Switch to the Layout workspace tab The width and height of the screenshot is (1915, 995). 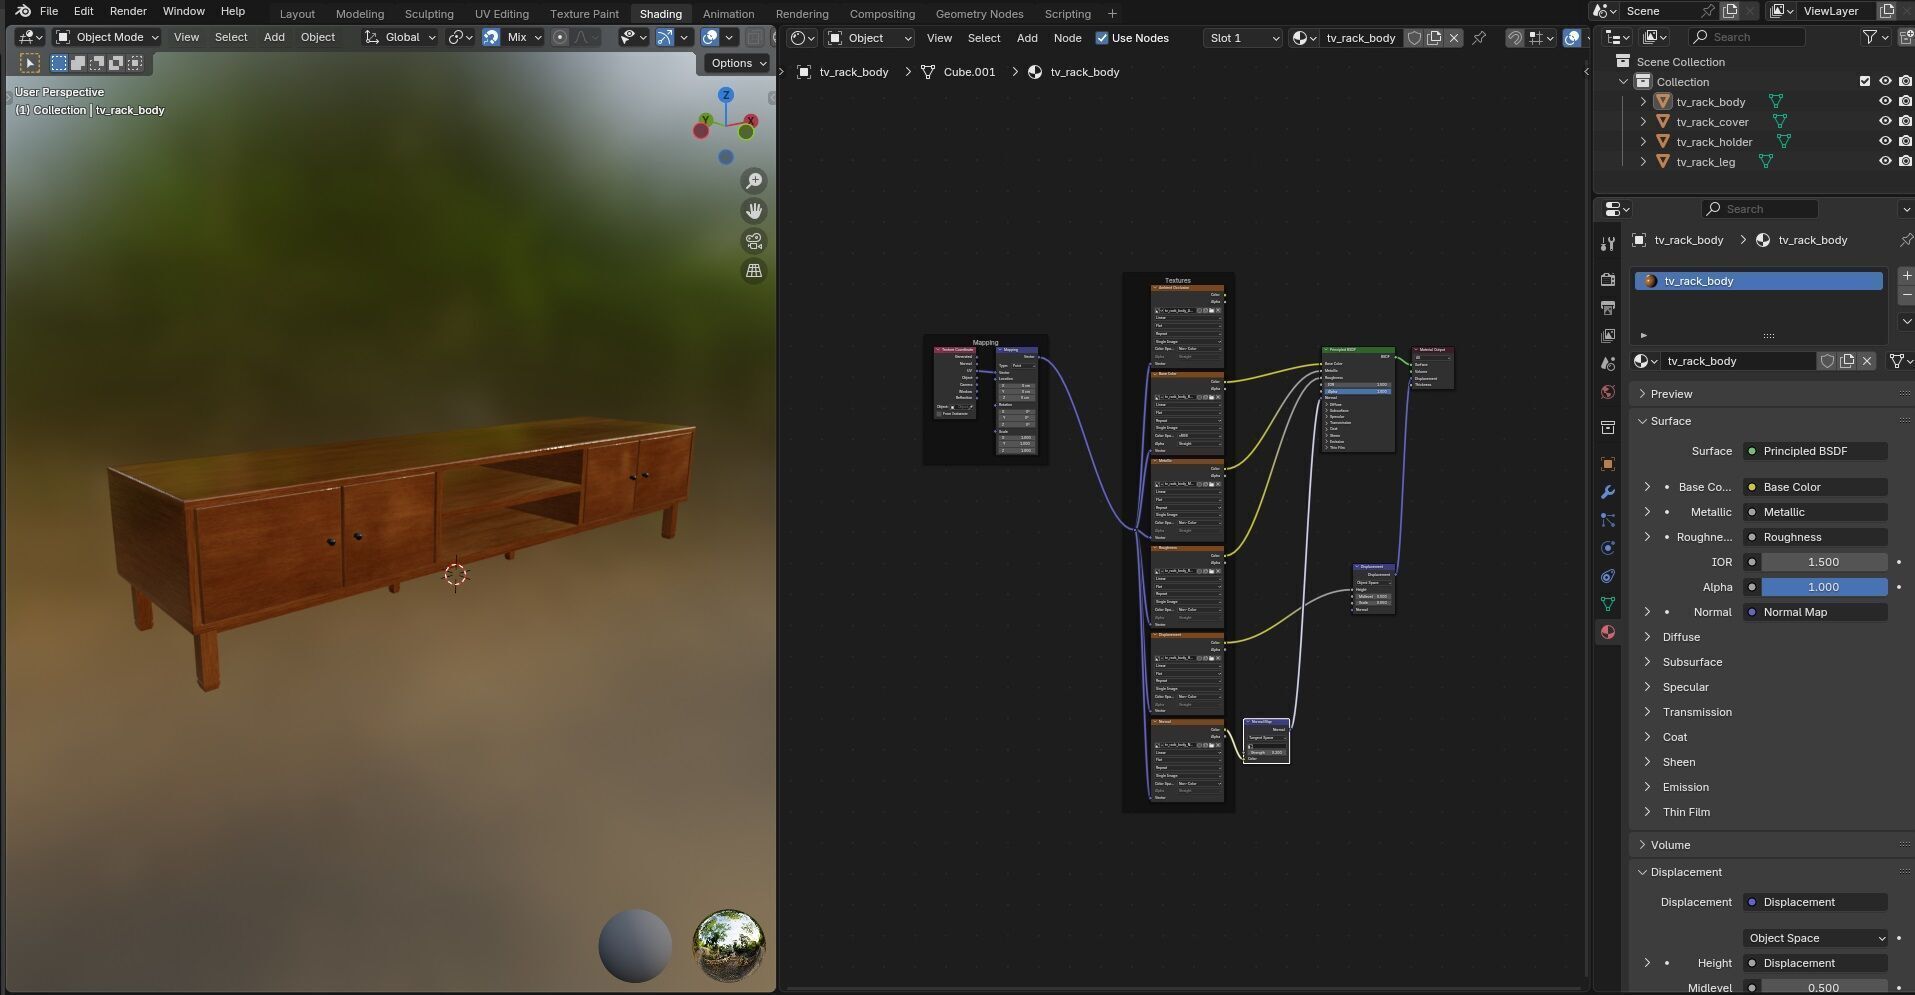click(x=297, y=14)
